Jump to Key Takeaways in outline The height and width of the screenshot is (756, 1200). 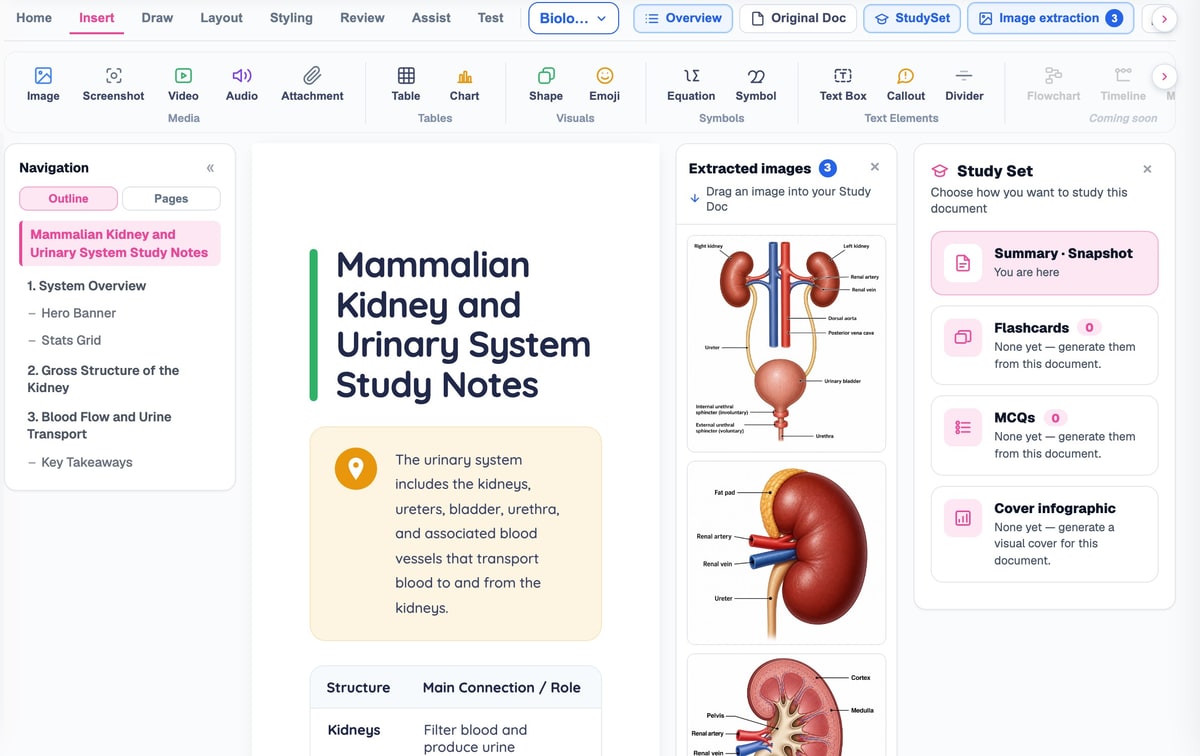click(87, 462)
